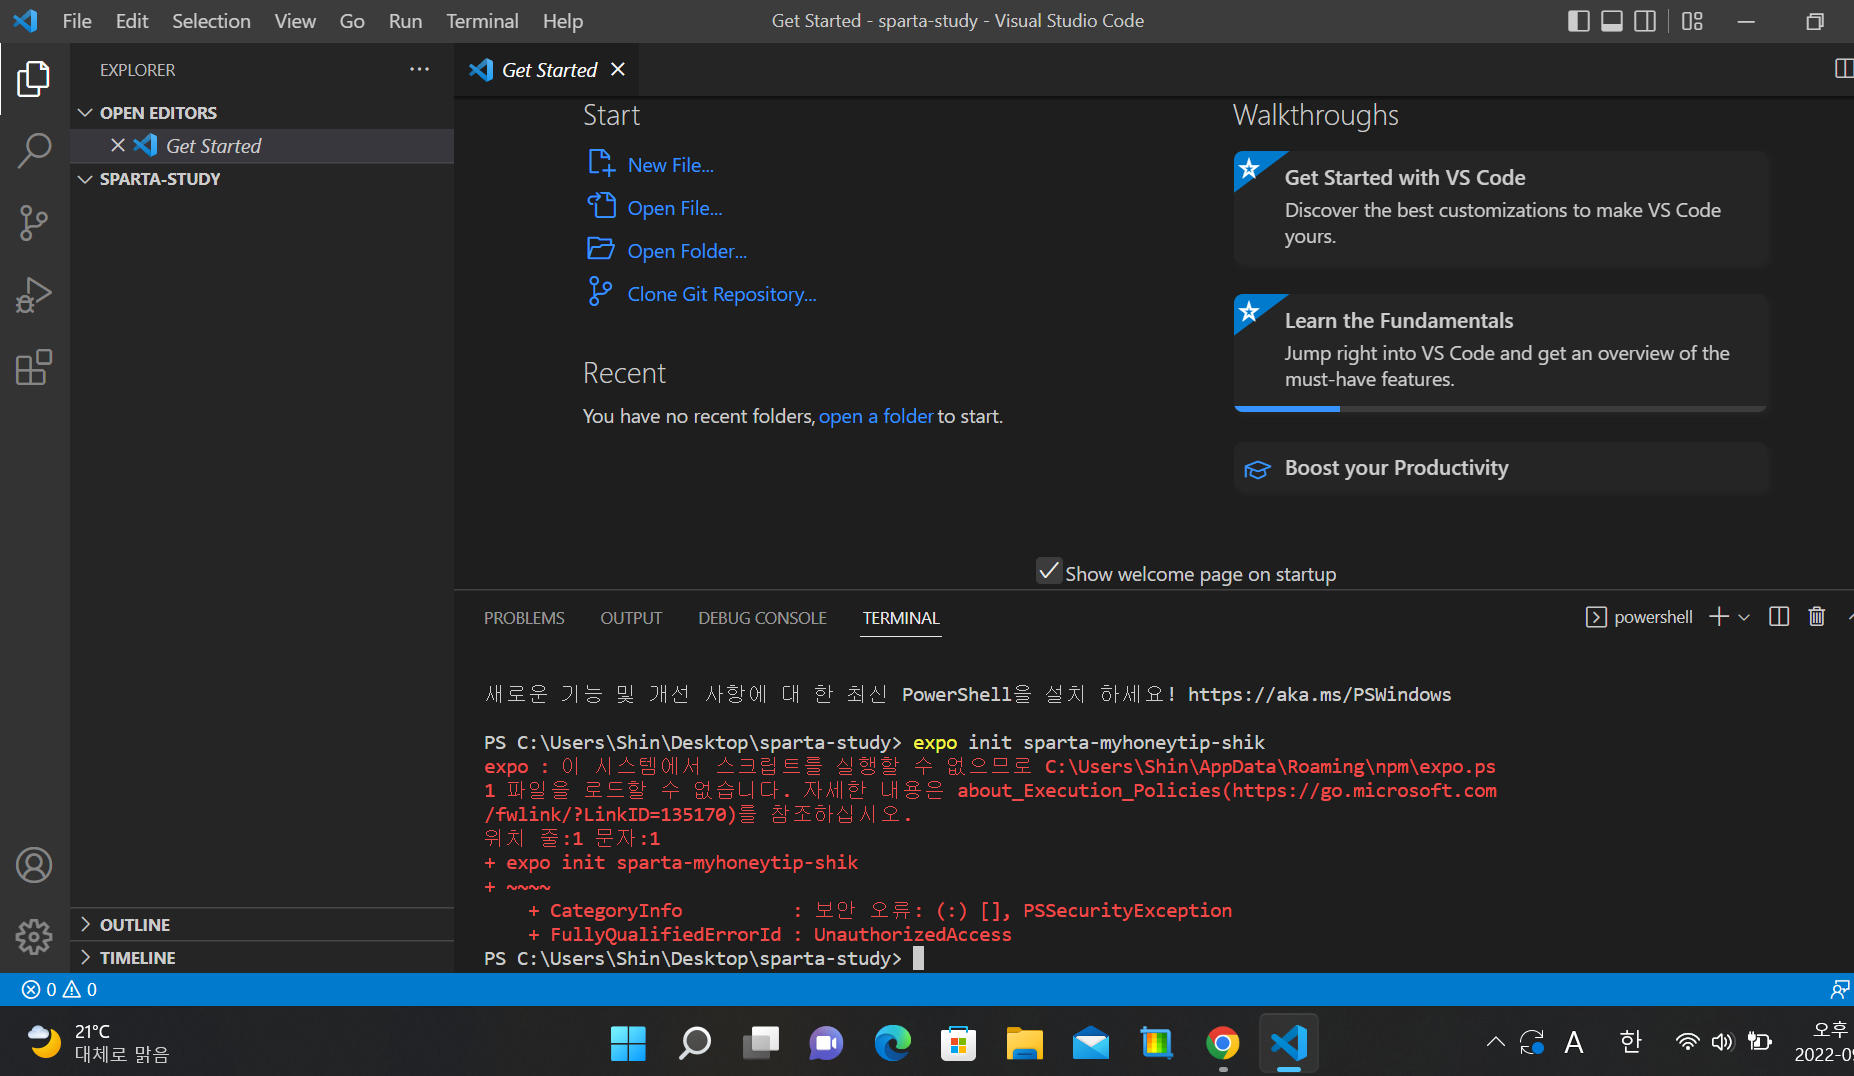Select the Terminal panel tab
1854x1076 pixels.
click(x=901, y=618)
